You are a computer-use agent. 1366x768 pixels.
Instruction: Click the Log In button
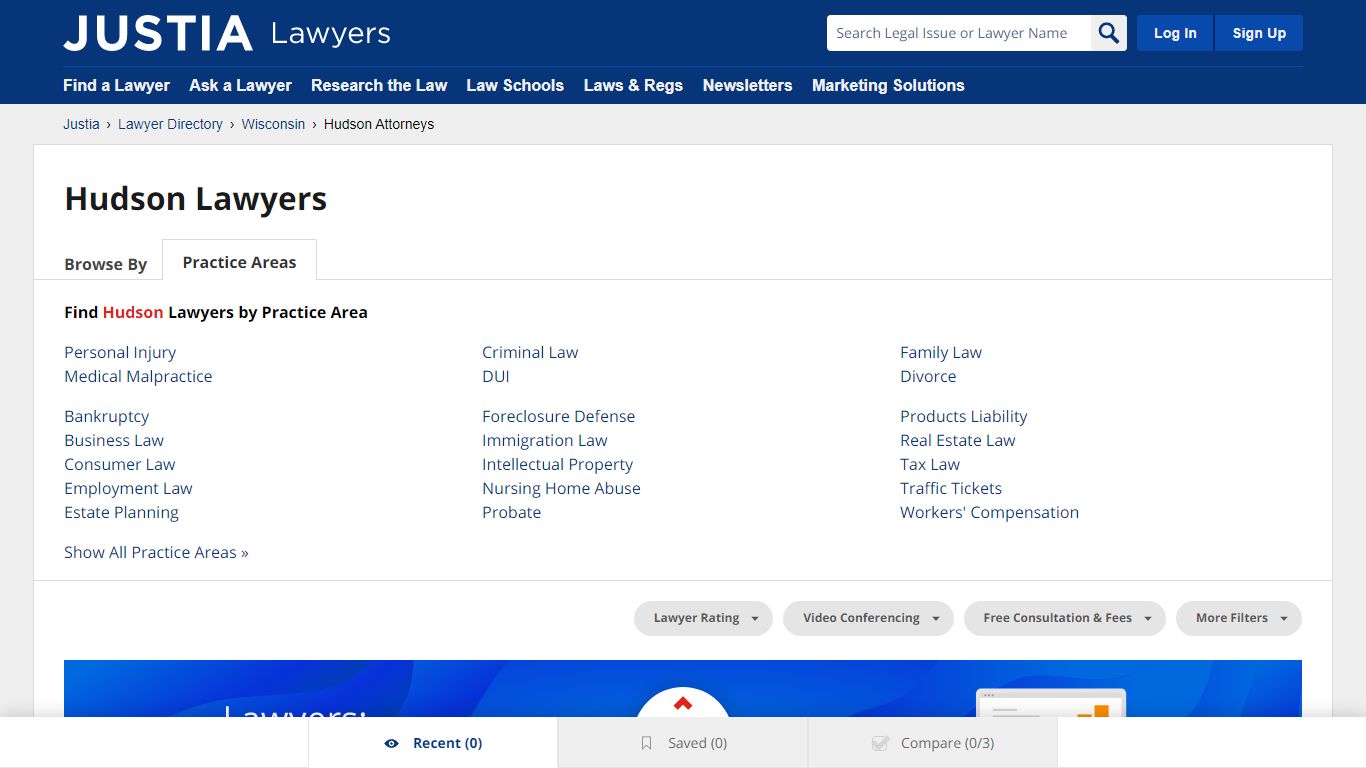point(1175,33)
